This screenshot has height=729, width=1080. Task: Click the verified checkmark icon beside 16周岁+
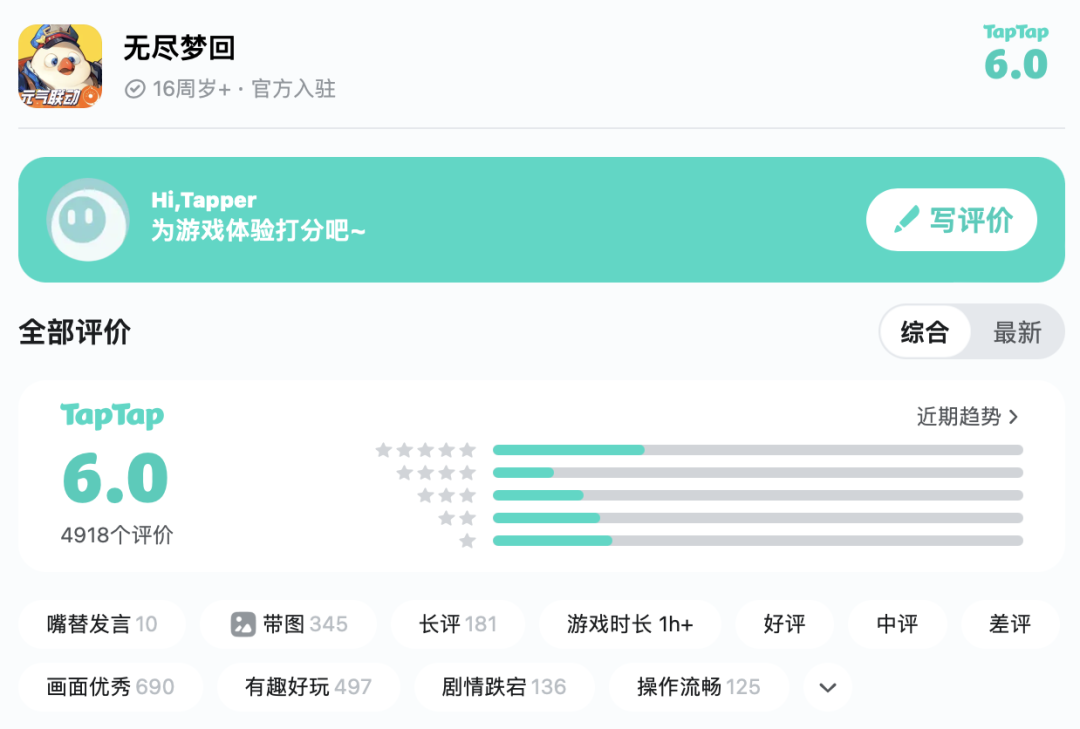tap(135, 90)
